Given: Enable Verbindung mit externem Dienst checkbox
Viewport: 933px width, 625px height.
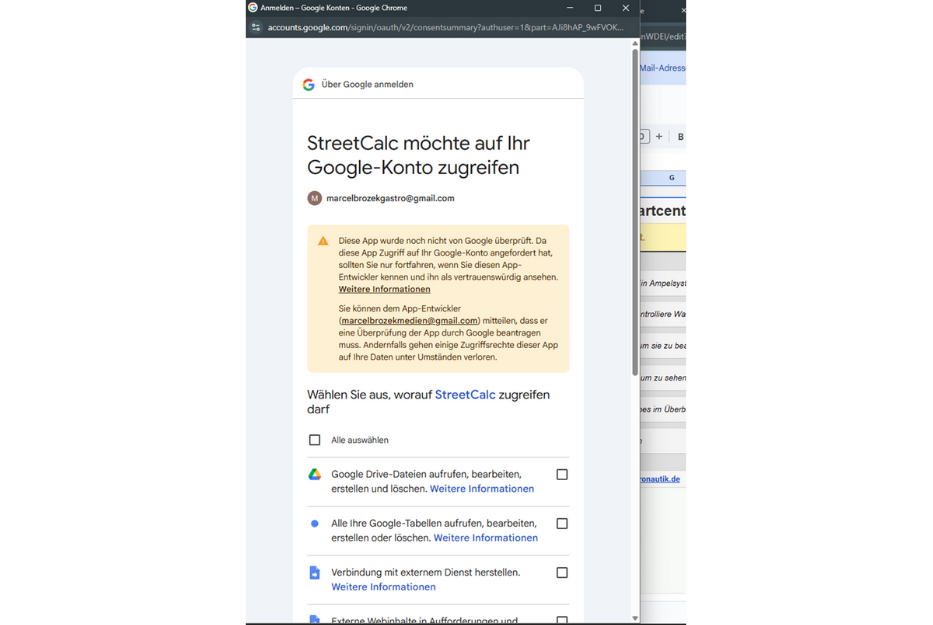Looking at the screenshot, I should pyautogui.click(x=562, y=573).
